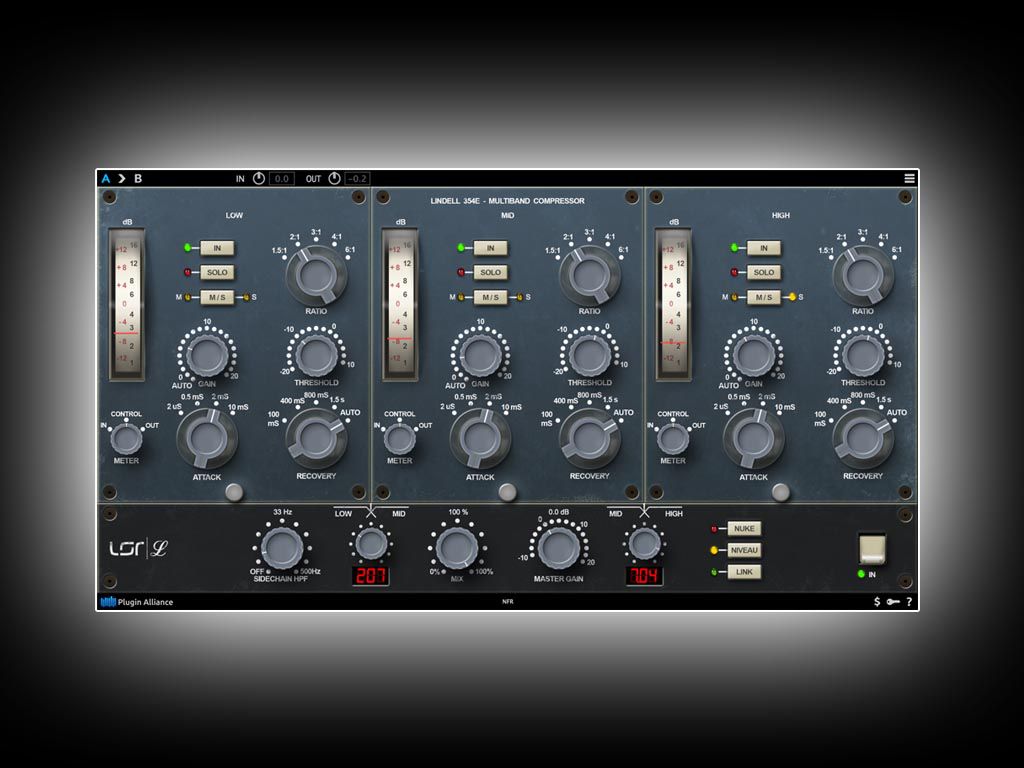Click the MID band METER control knob
The width and height of the screenshot is (1024, 768).
click(x=400, y=439)
